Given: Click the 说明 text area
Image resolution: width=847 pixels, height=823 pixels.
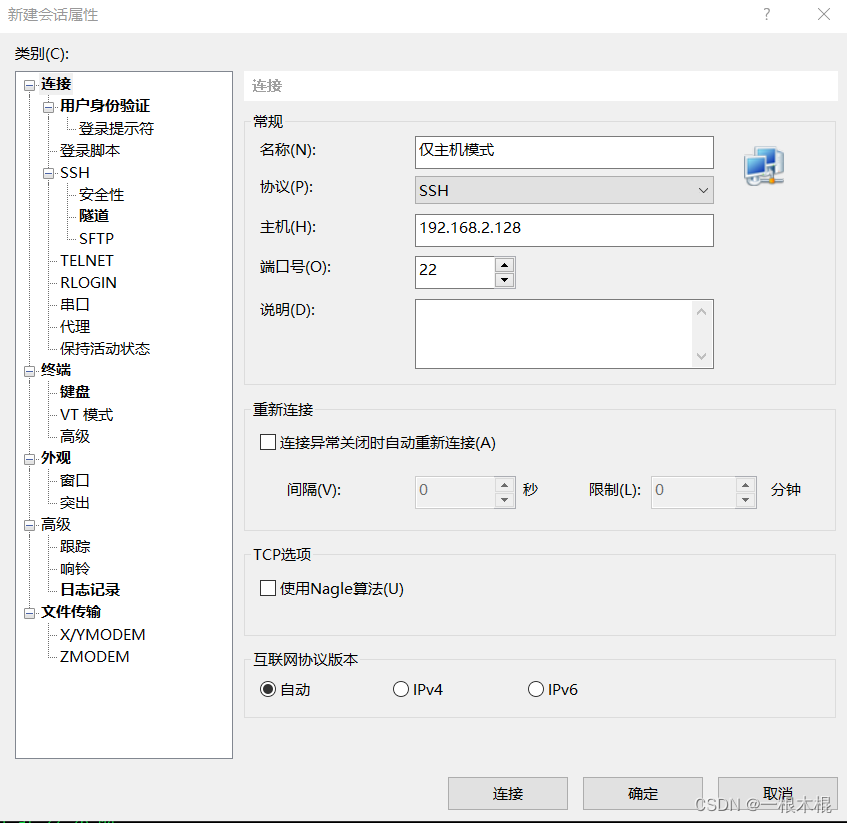Looking at the screenshot, I should [553, 334].
